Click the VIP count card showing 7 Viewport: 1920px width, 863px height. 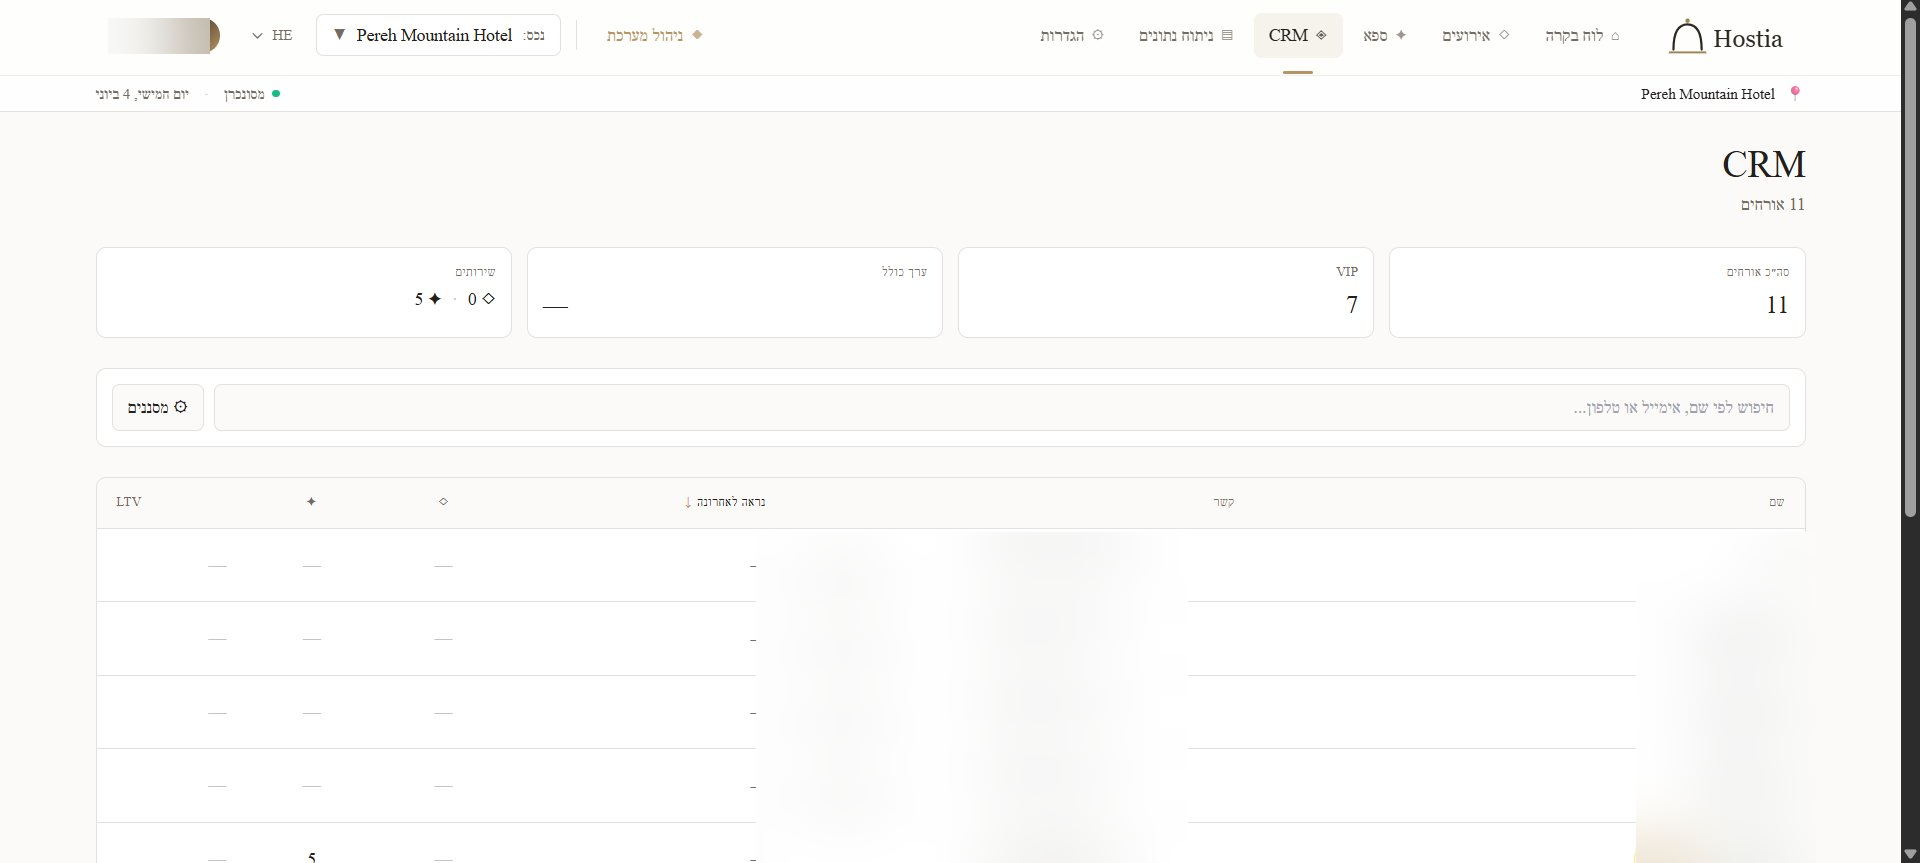1166,292
